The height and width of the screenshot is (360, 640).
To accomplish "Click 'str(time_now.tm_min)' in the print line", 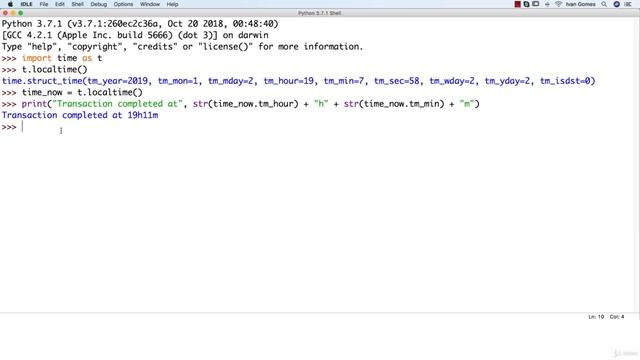I will (x=393, y=104).
